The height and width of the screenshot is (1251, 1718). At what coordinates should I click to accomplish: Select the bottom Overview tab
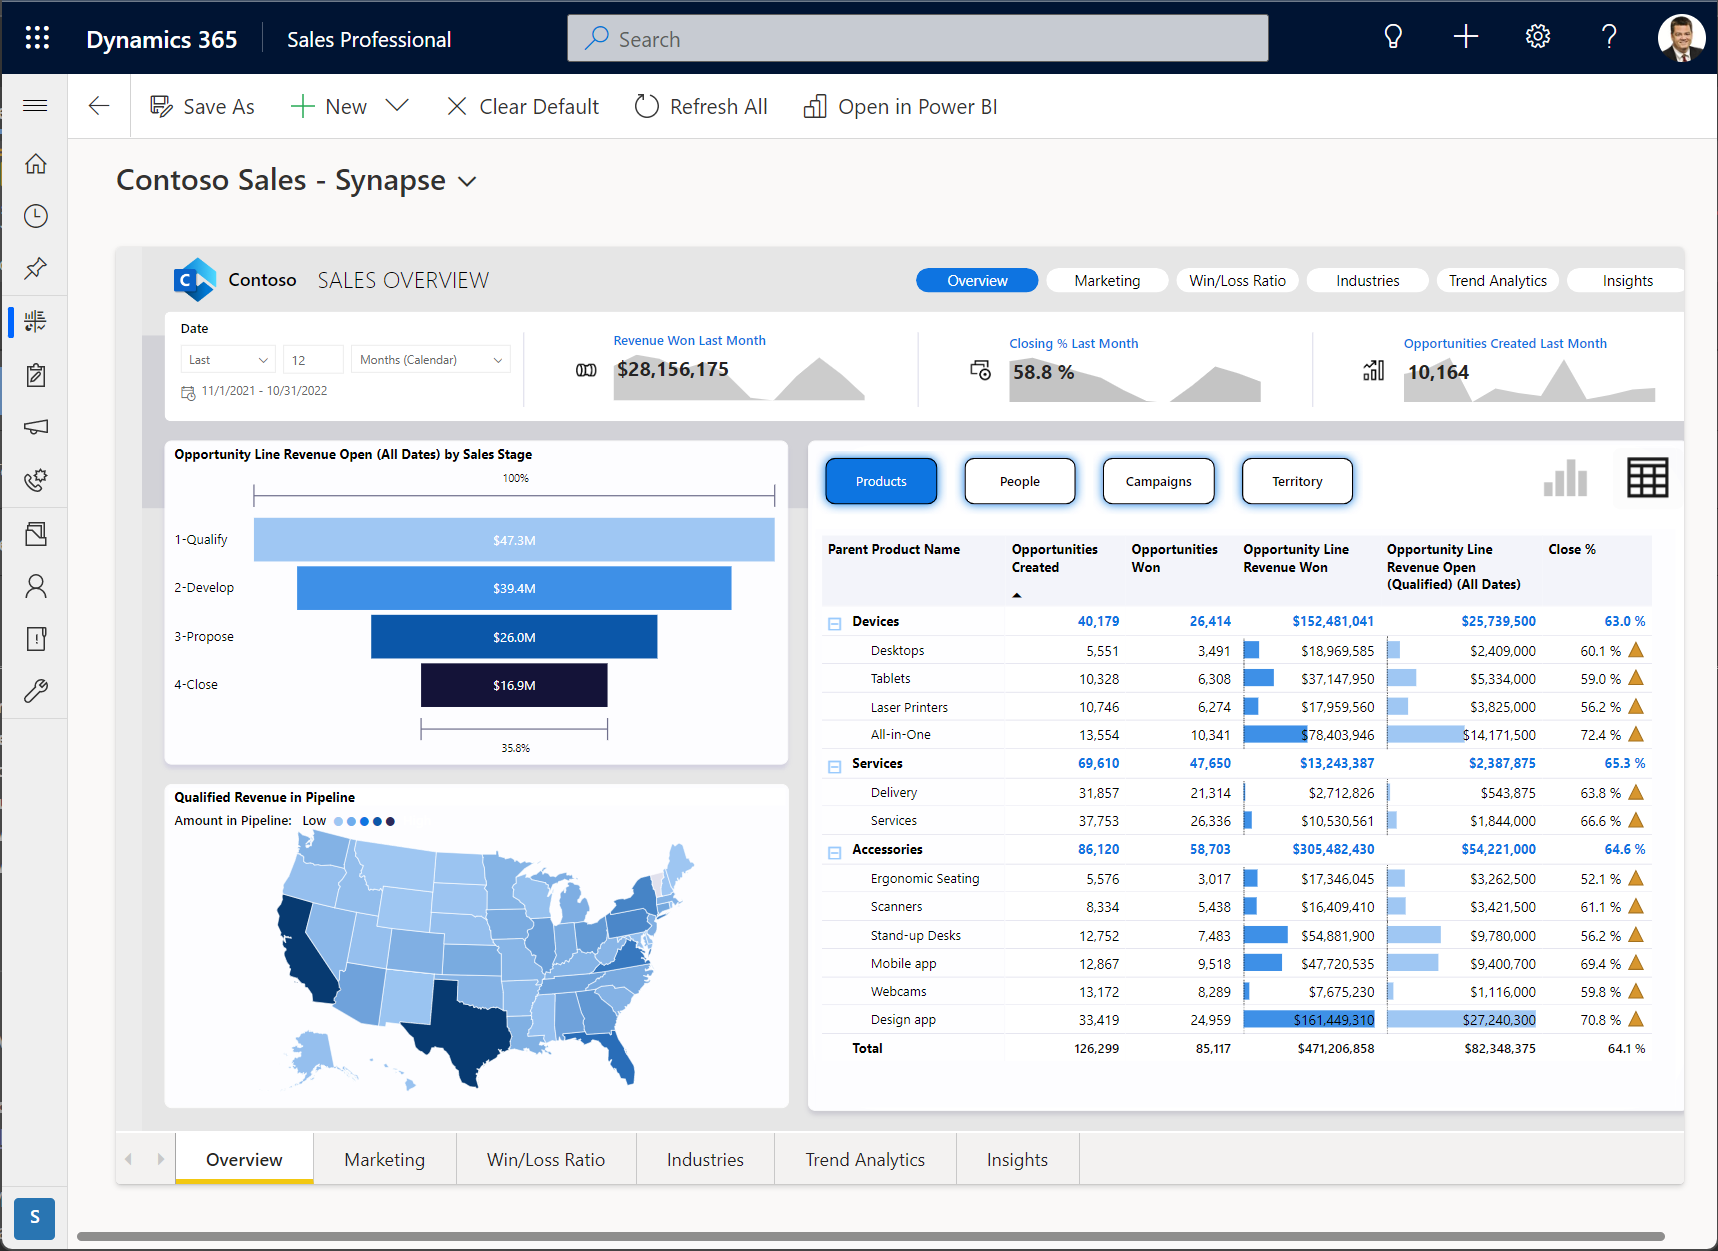click(244, 1159)
